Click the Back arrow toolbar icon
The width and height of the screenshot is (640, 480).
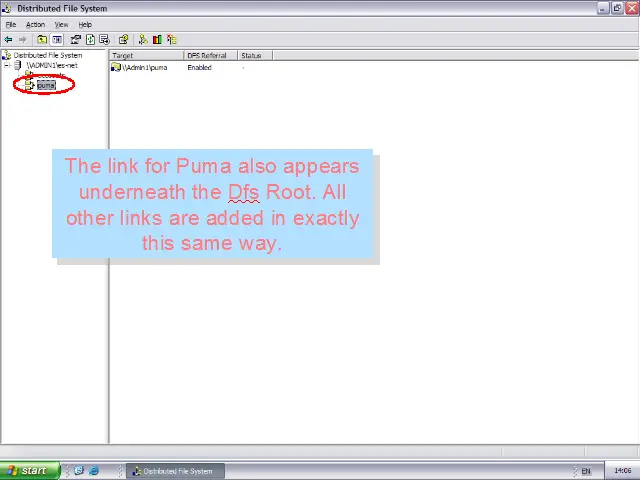pyautogui.click(x=8, y=40)
